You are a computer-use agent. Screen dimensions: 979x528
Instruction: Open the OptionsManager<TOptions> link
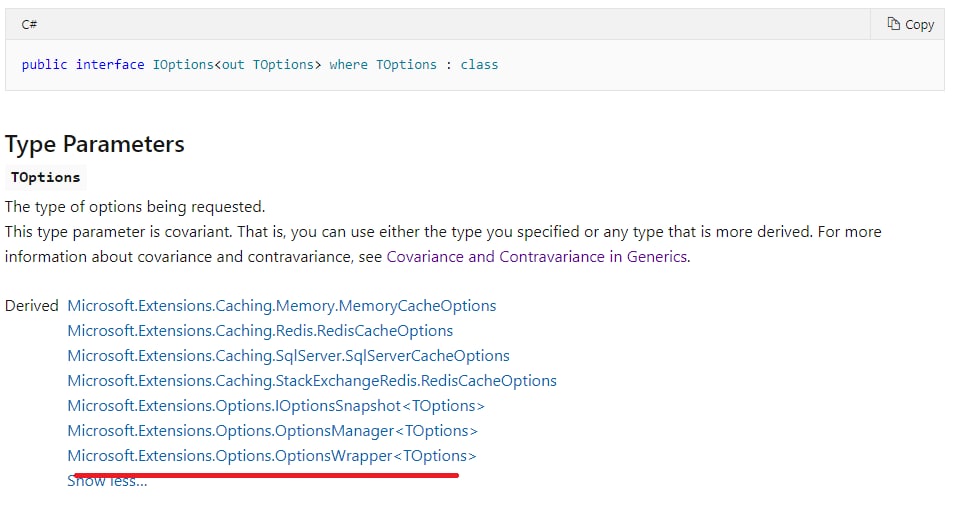pyautogui.click(x=273, y=431)
